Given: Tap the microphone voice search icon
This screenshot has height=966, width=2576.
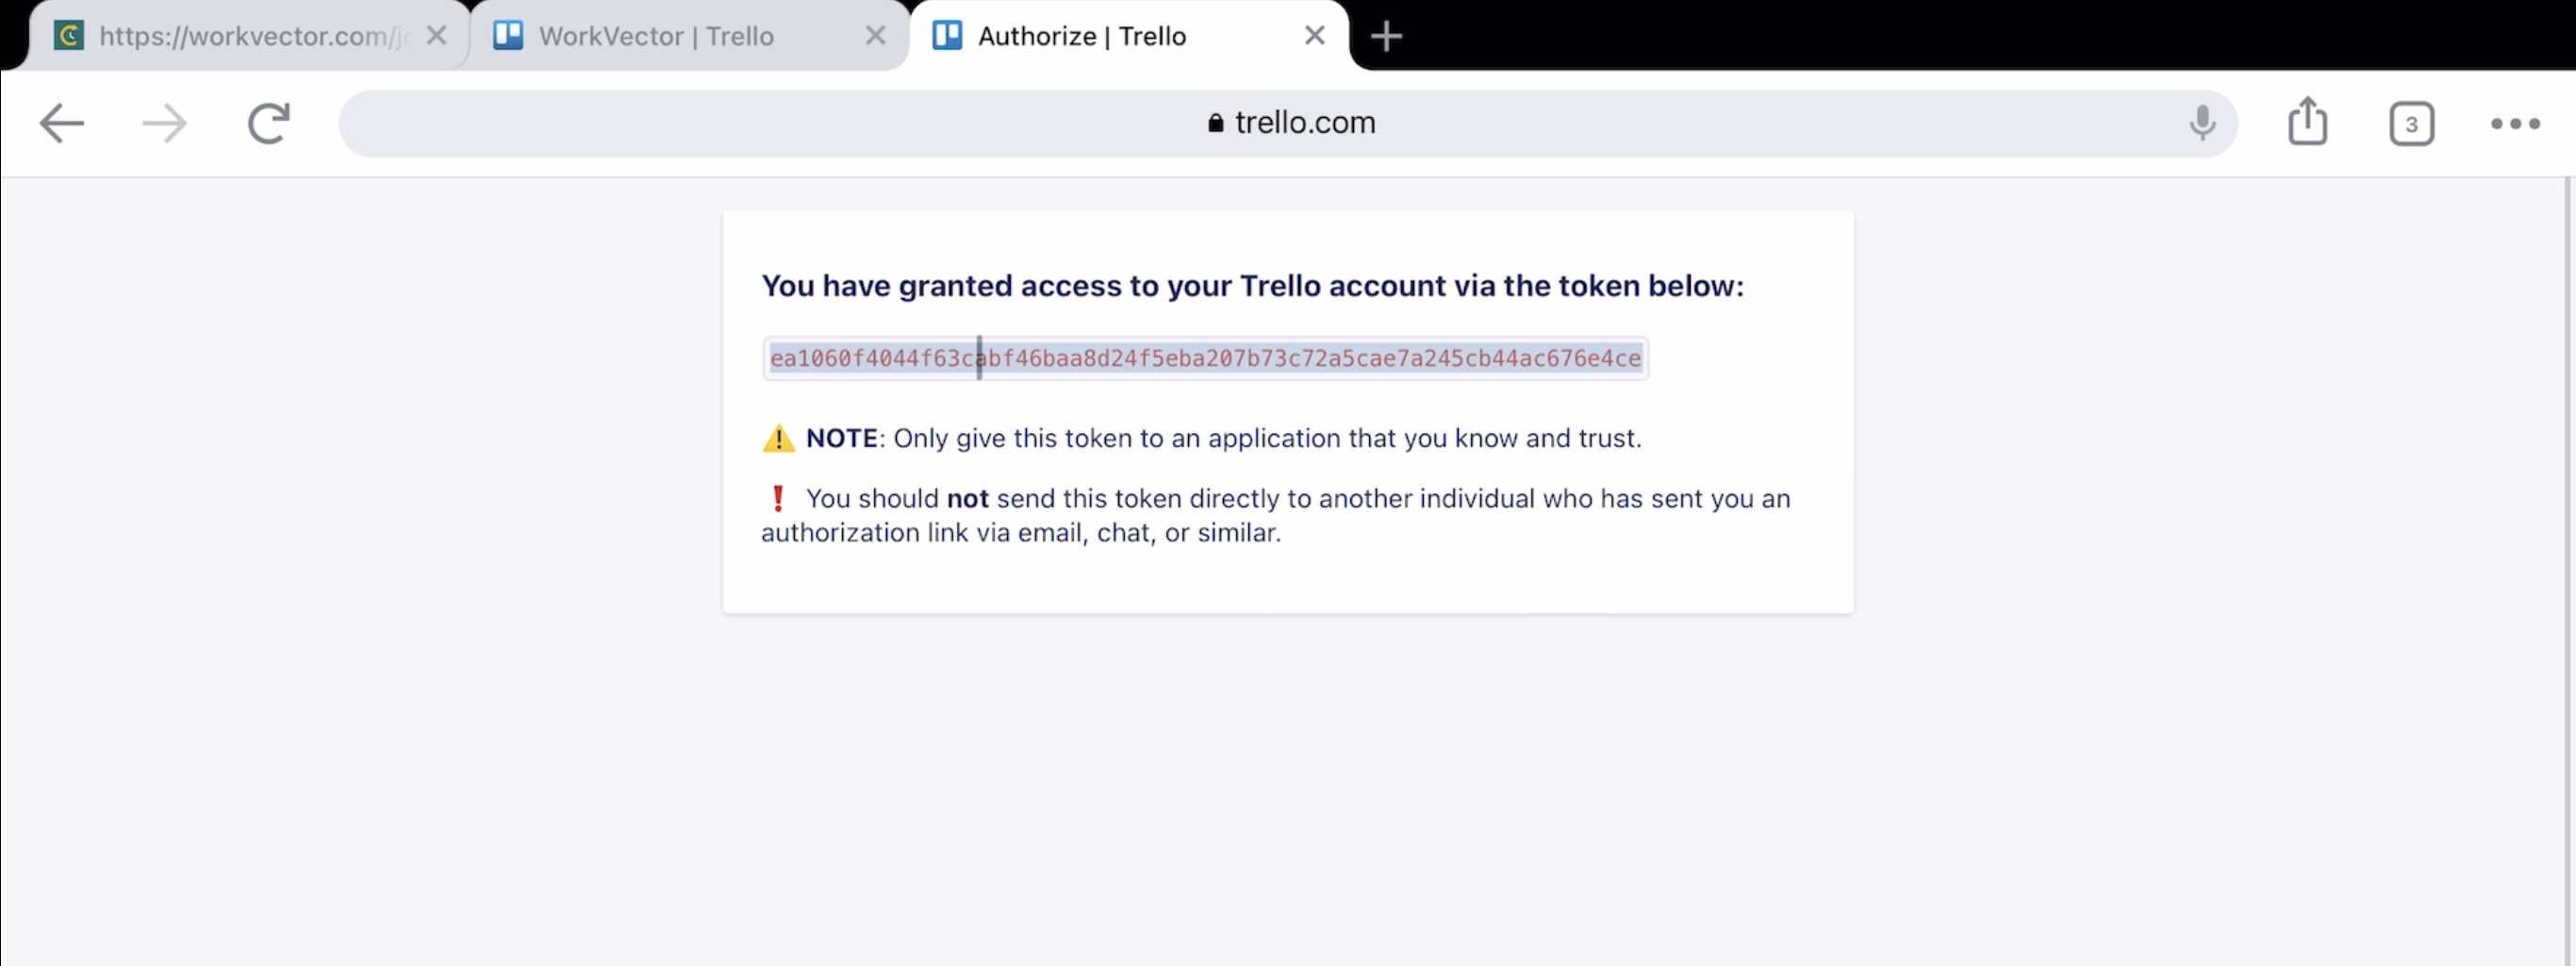Looking at the screenshot, I should point(2201,124).
